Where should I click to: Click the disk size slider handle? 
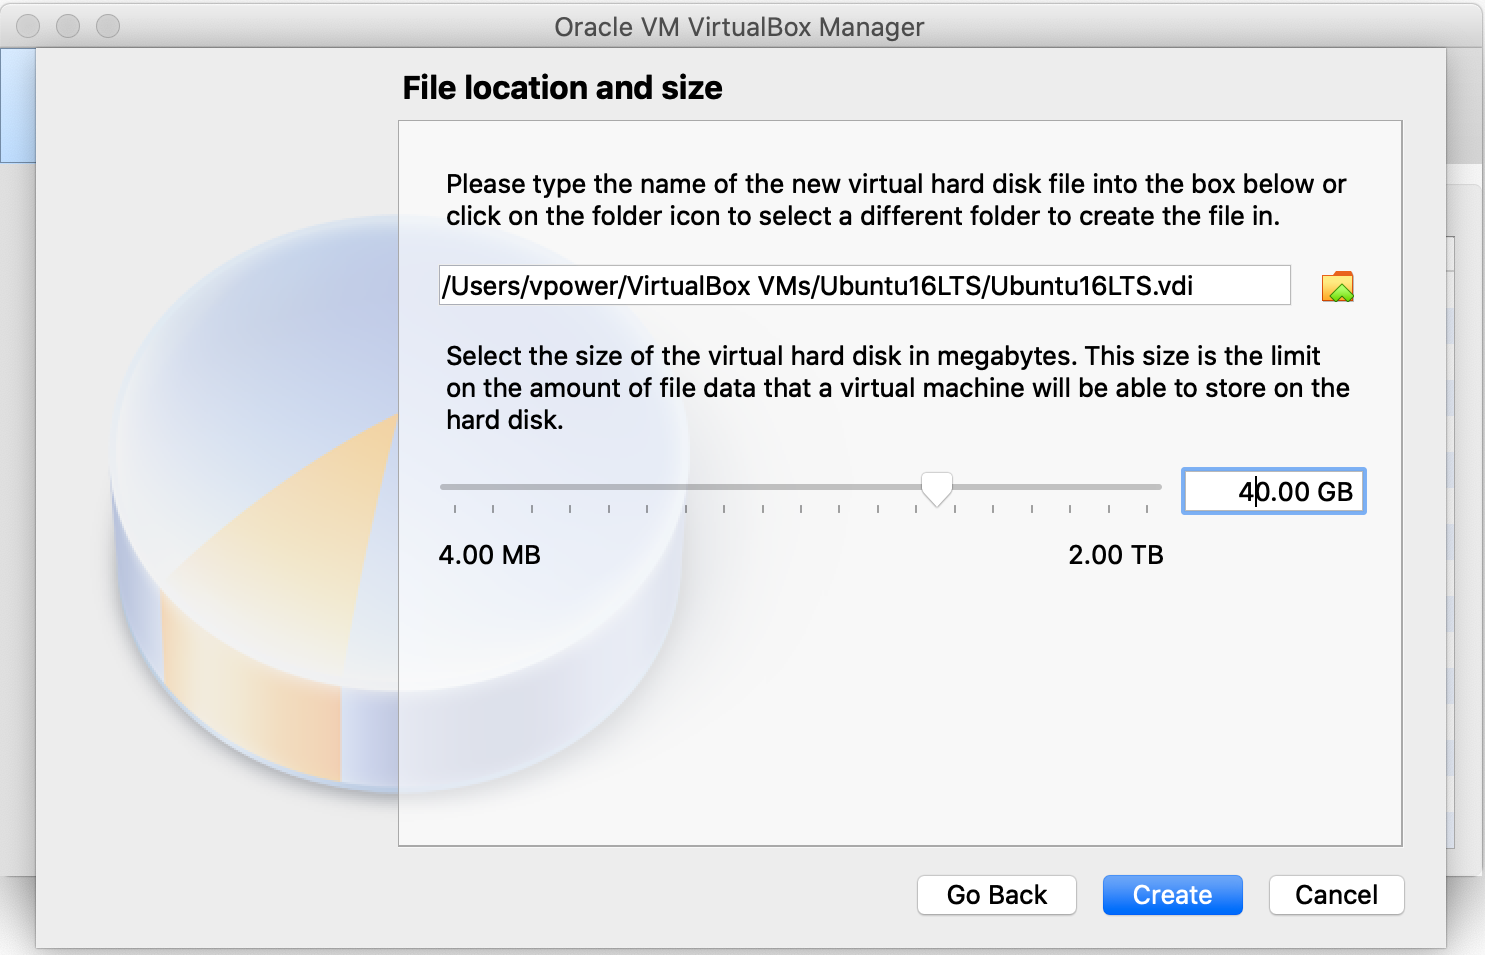click(936, 488)
